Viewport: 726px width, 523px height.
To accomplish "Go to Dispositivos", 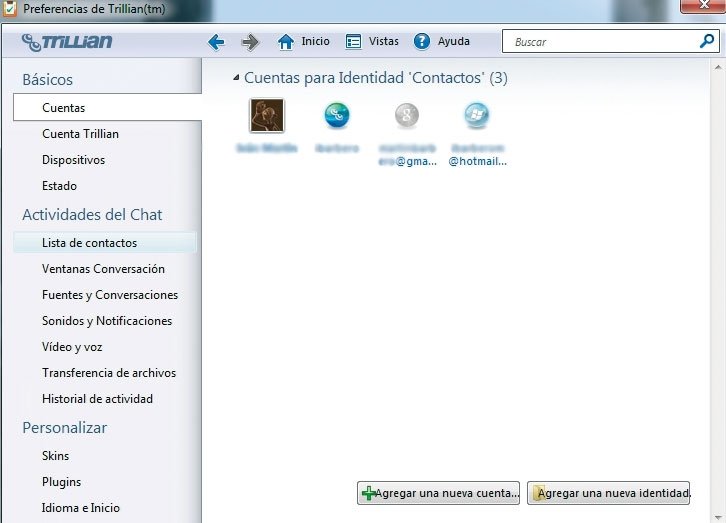I will tap(73, 160).
